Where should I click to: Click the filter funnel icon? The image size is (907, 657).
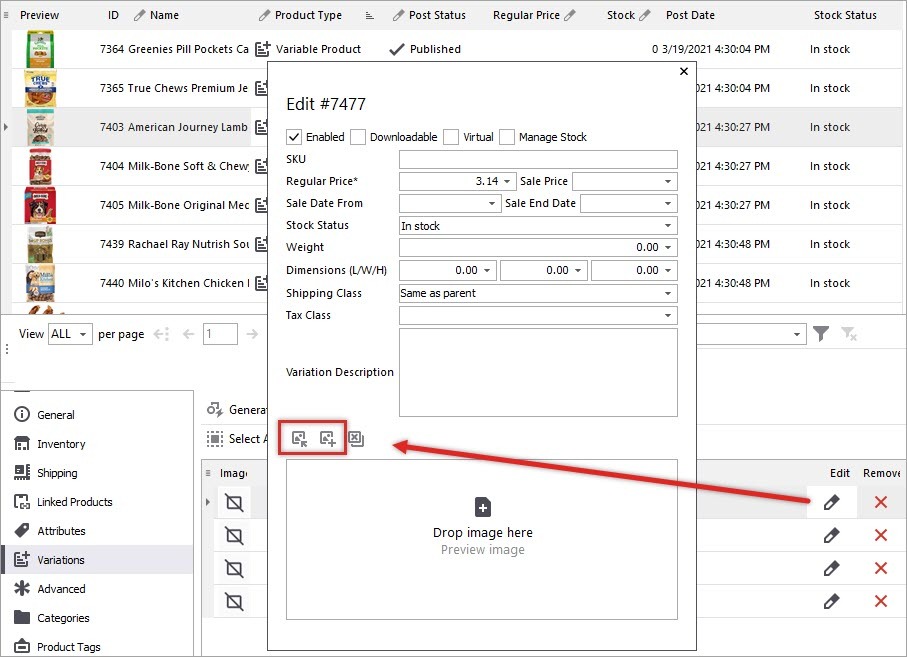(821, 334)
